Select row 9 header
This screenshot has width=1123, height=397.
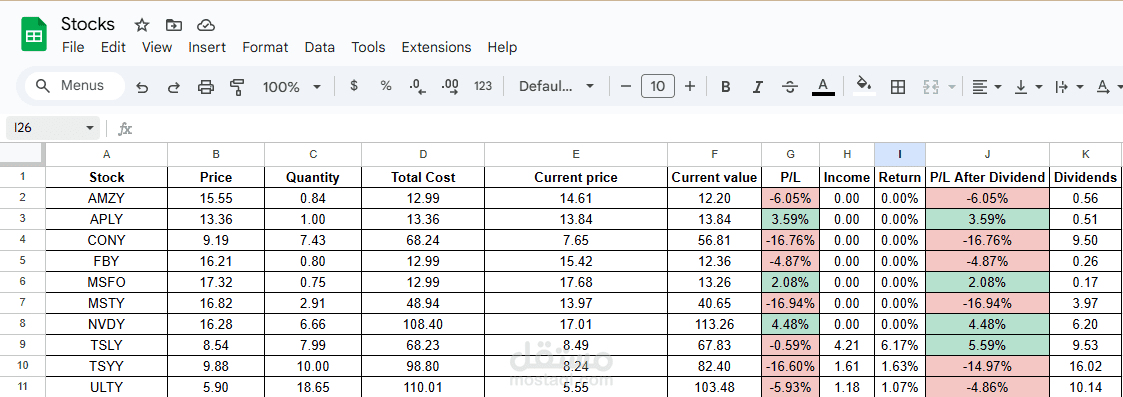pyautogui.click(x=22, y=345)
